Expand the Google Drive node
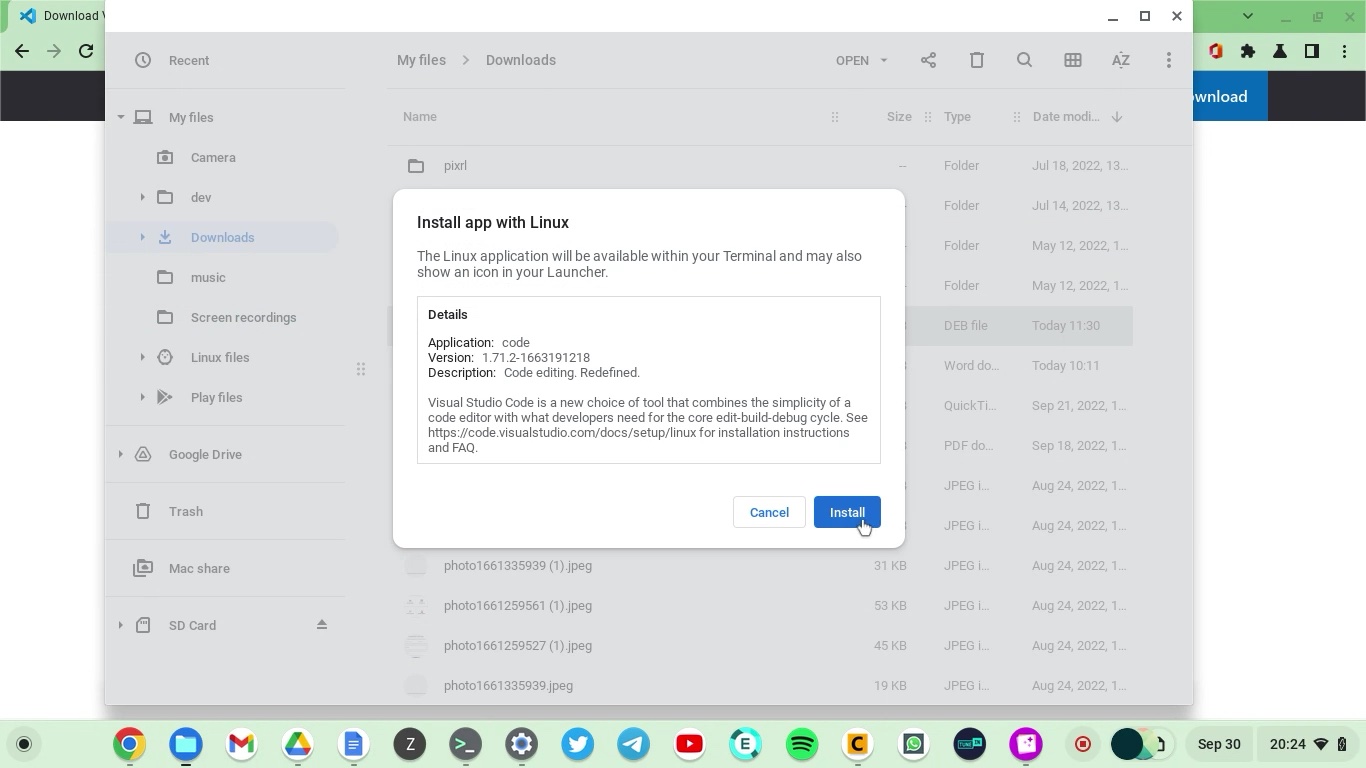Screen dimensions: 1366x768 121,454
